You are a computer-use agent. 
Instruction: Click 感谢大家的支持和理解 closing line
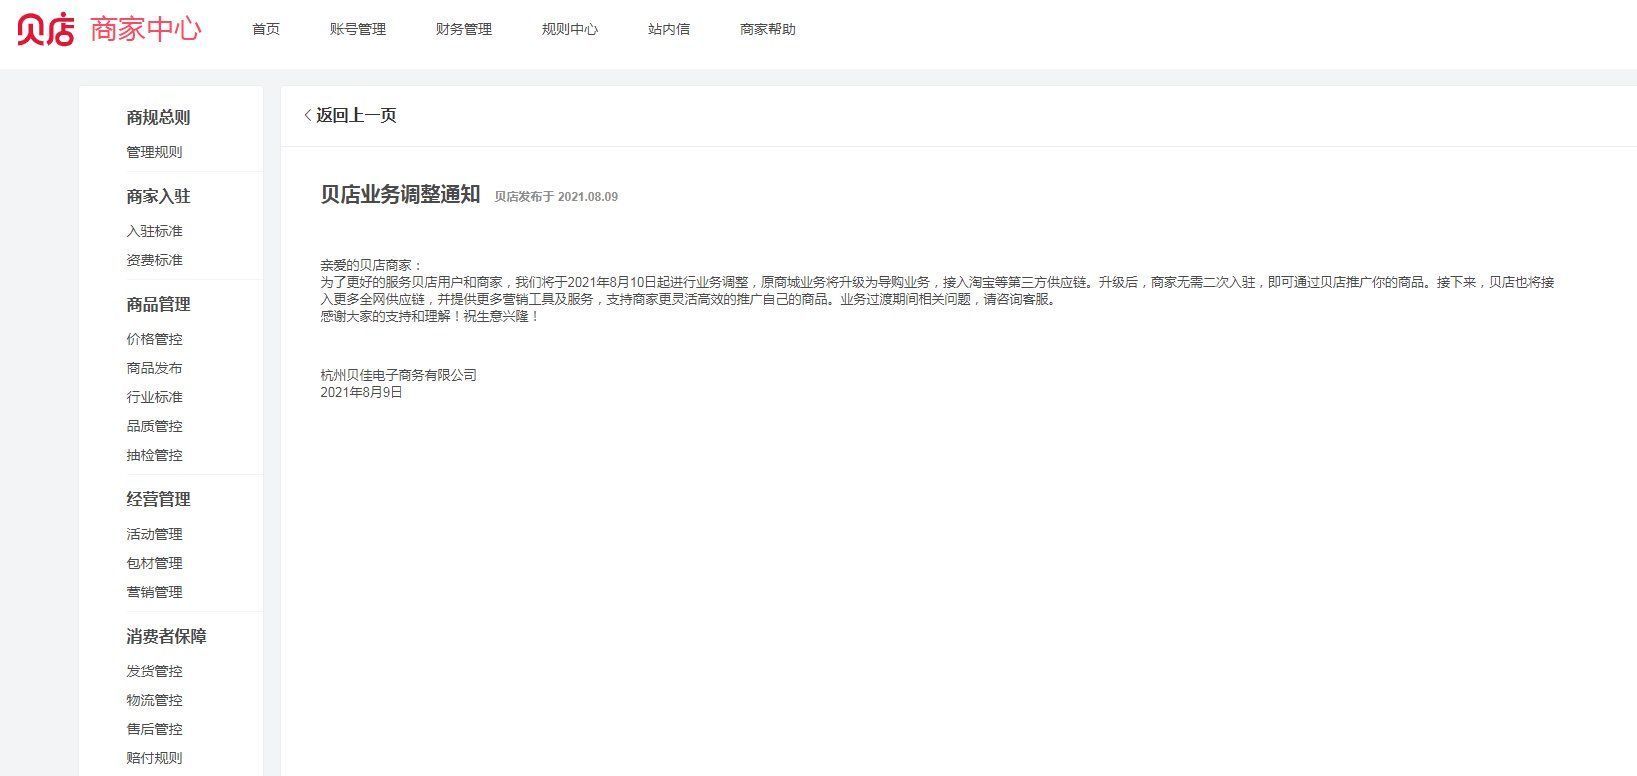[x=430, y=316]
